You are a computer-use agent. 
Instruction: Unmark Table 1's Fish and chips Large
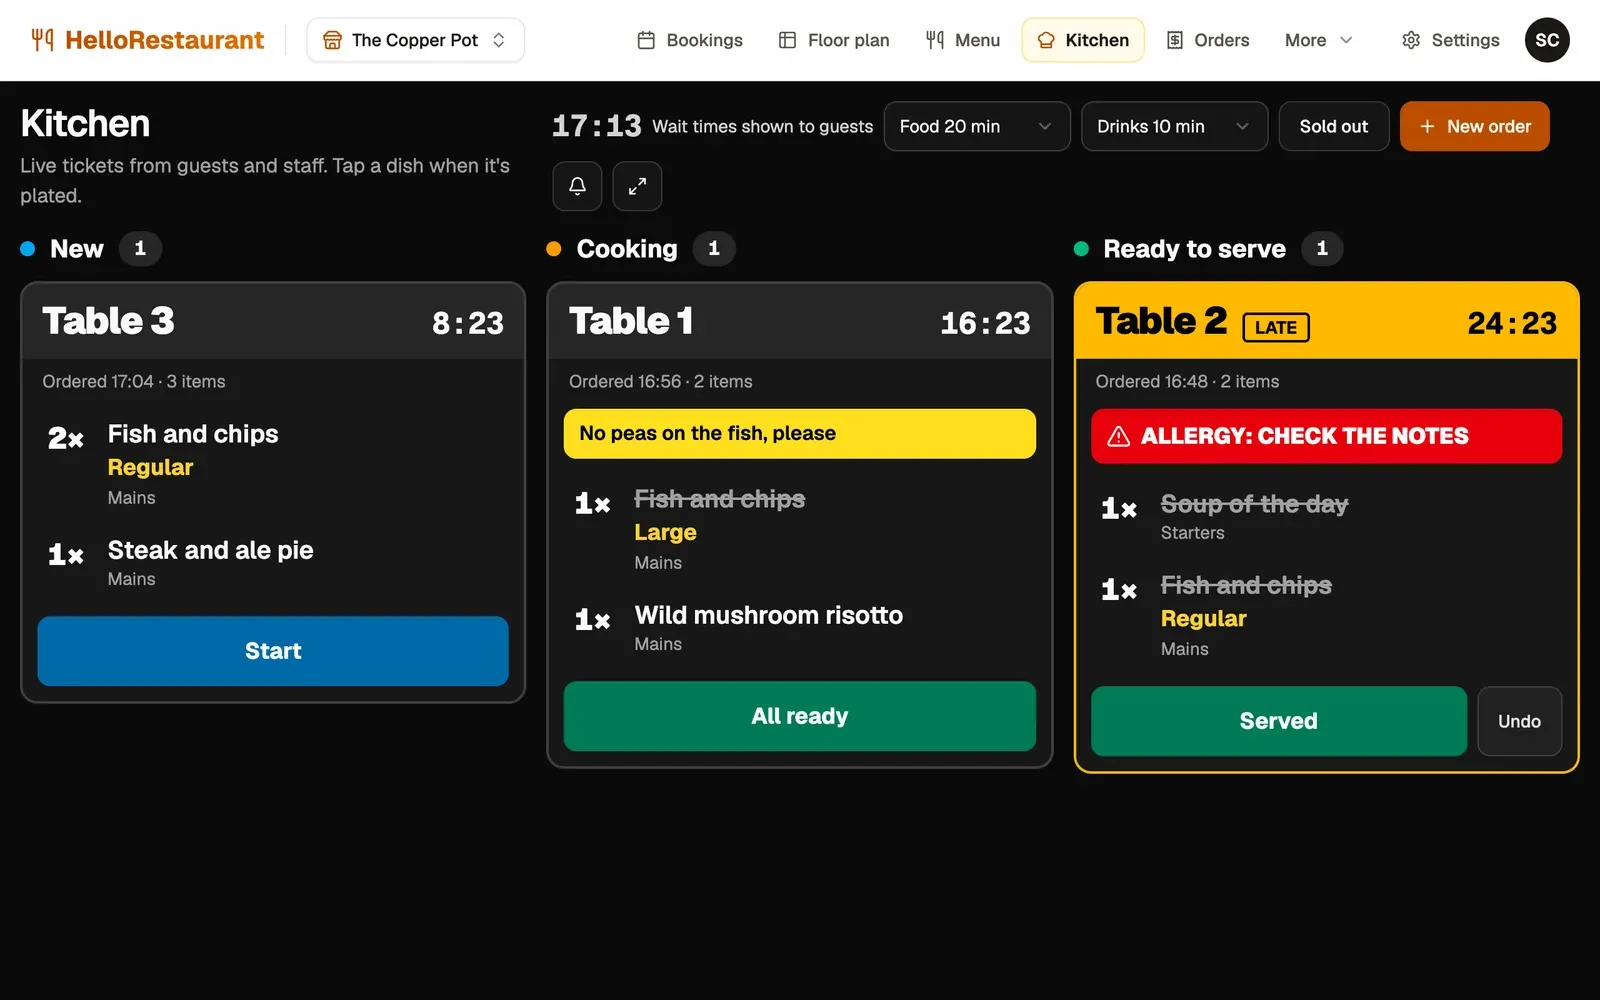tap(800, 529)
